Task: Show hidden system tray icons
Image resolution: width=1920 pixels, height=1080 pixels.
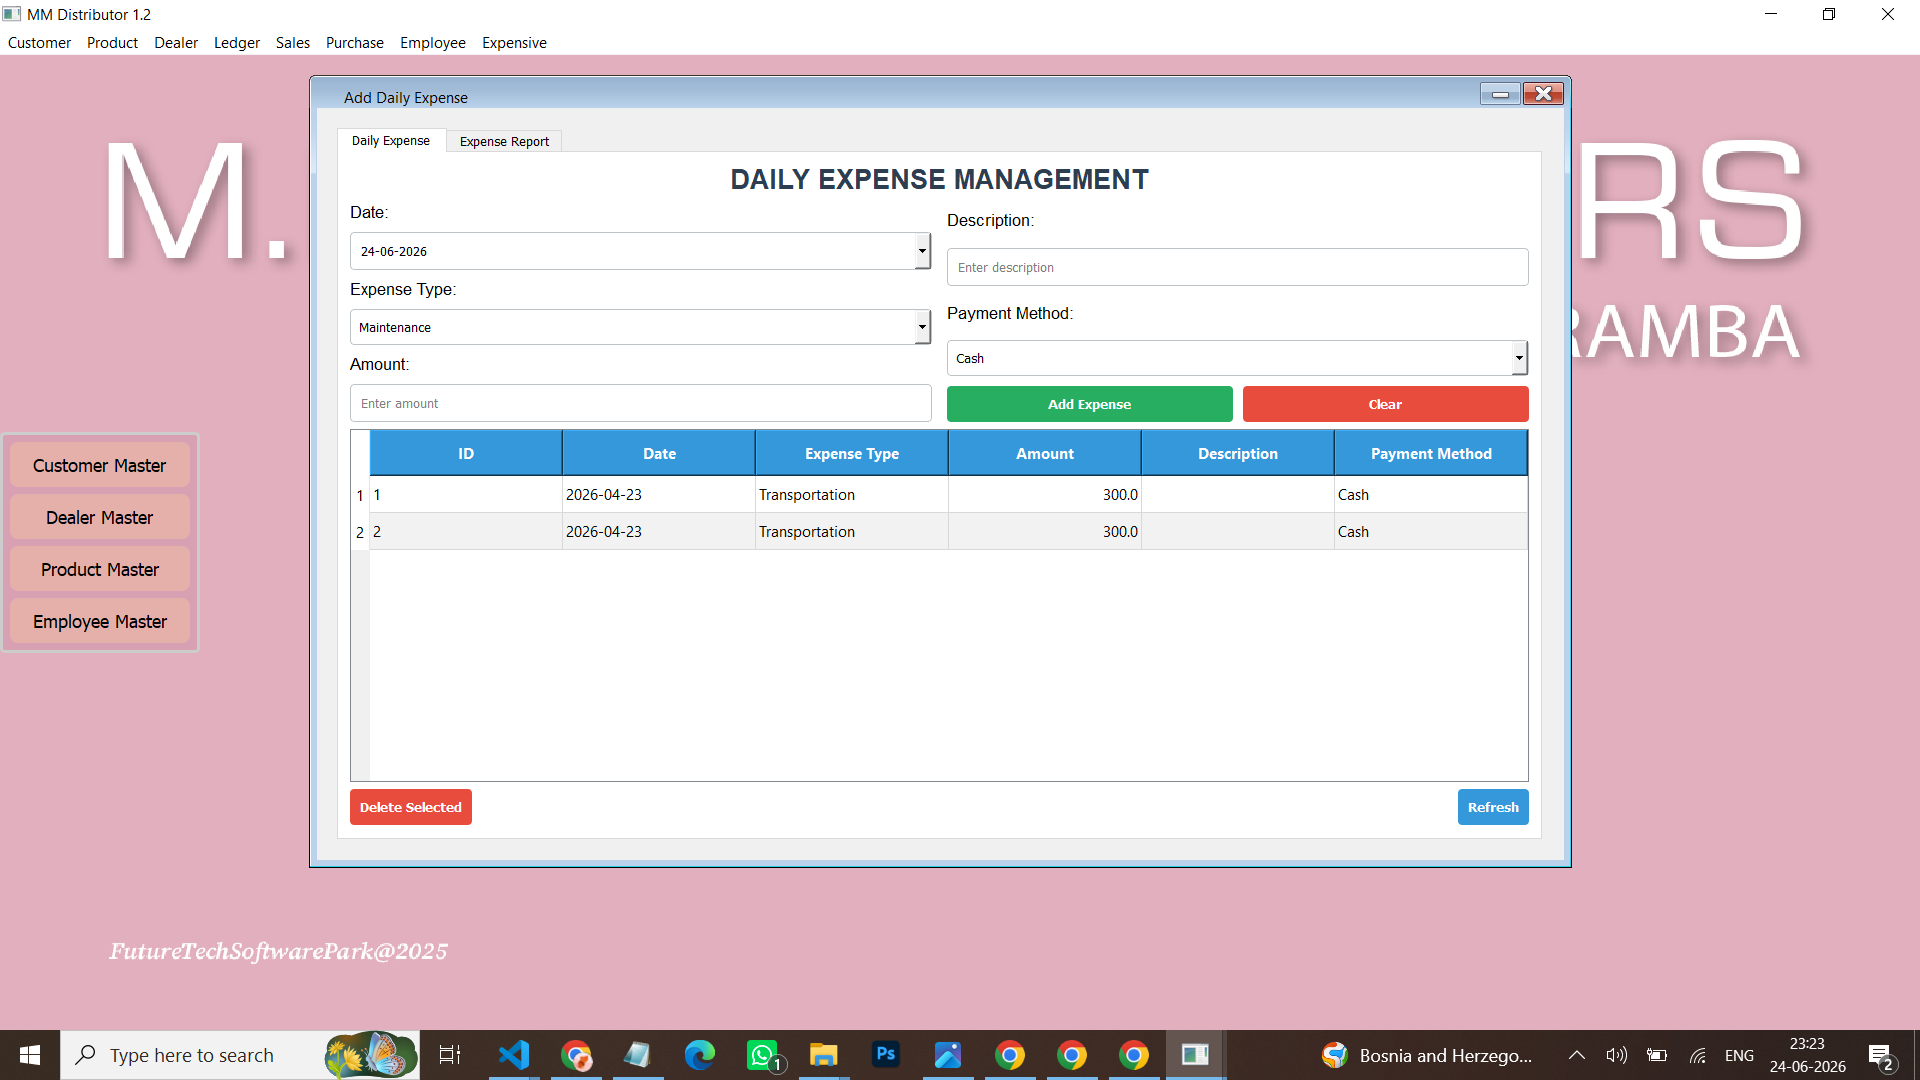Action: (x=1576, y=1055)
